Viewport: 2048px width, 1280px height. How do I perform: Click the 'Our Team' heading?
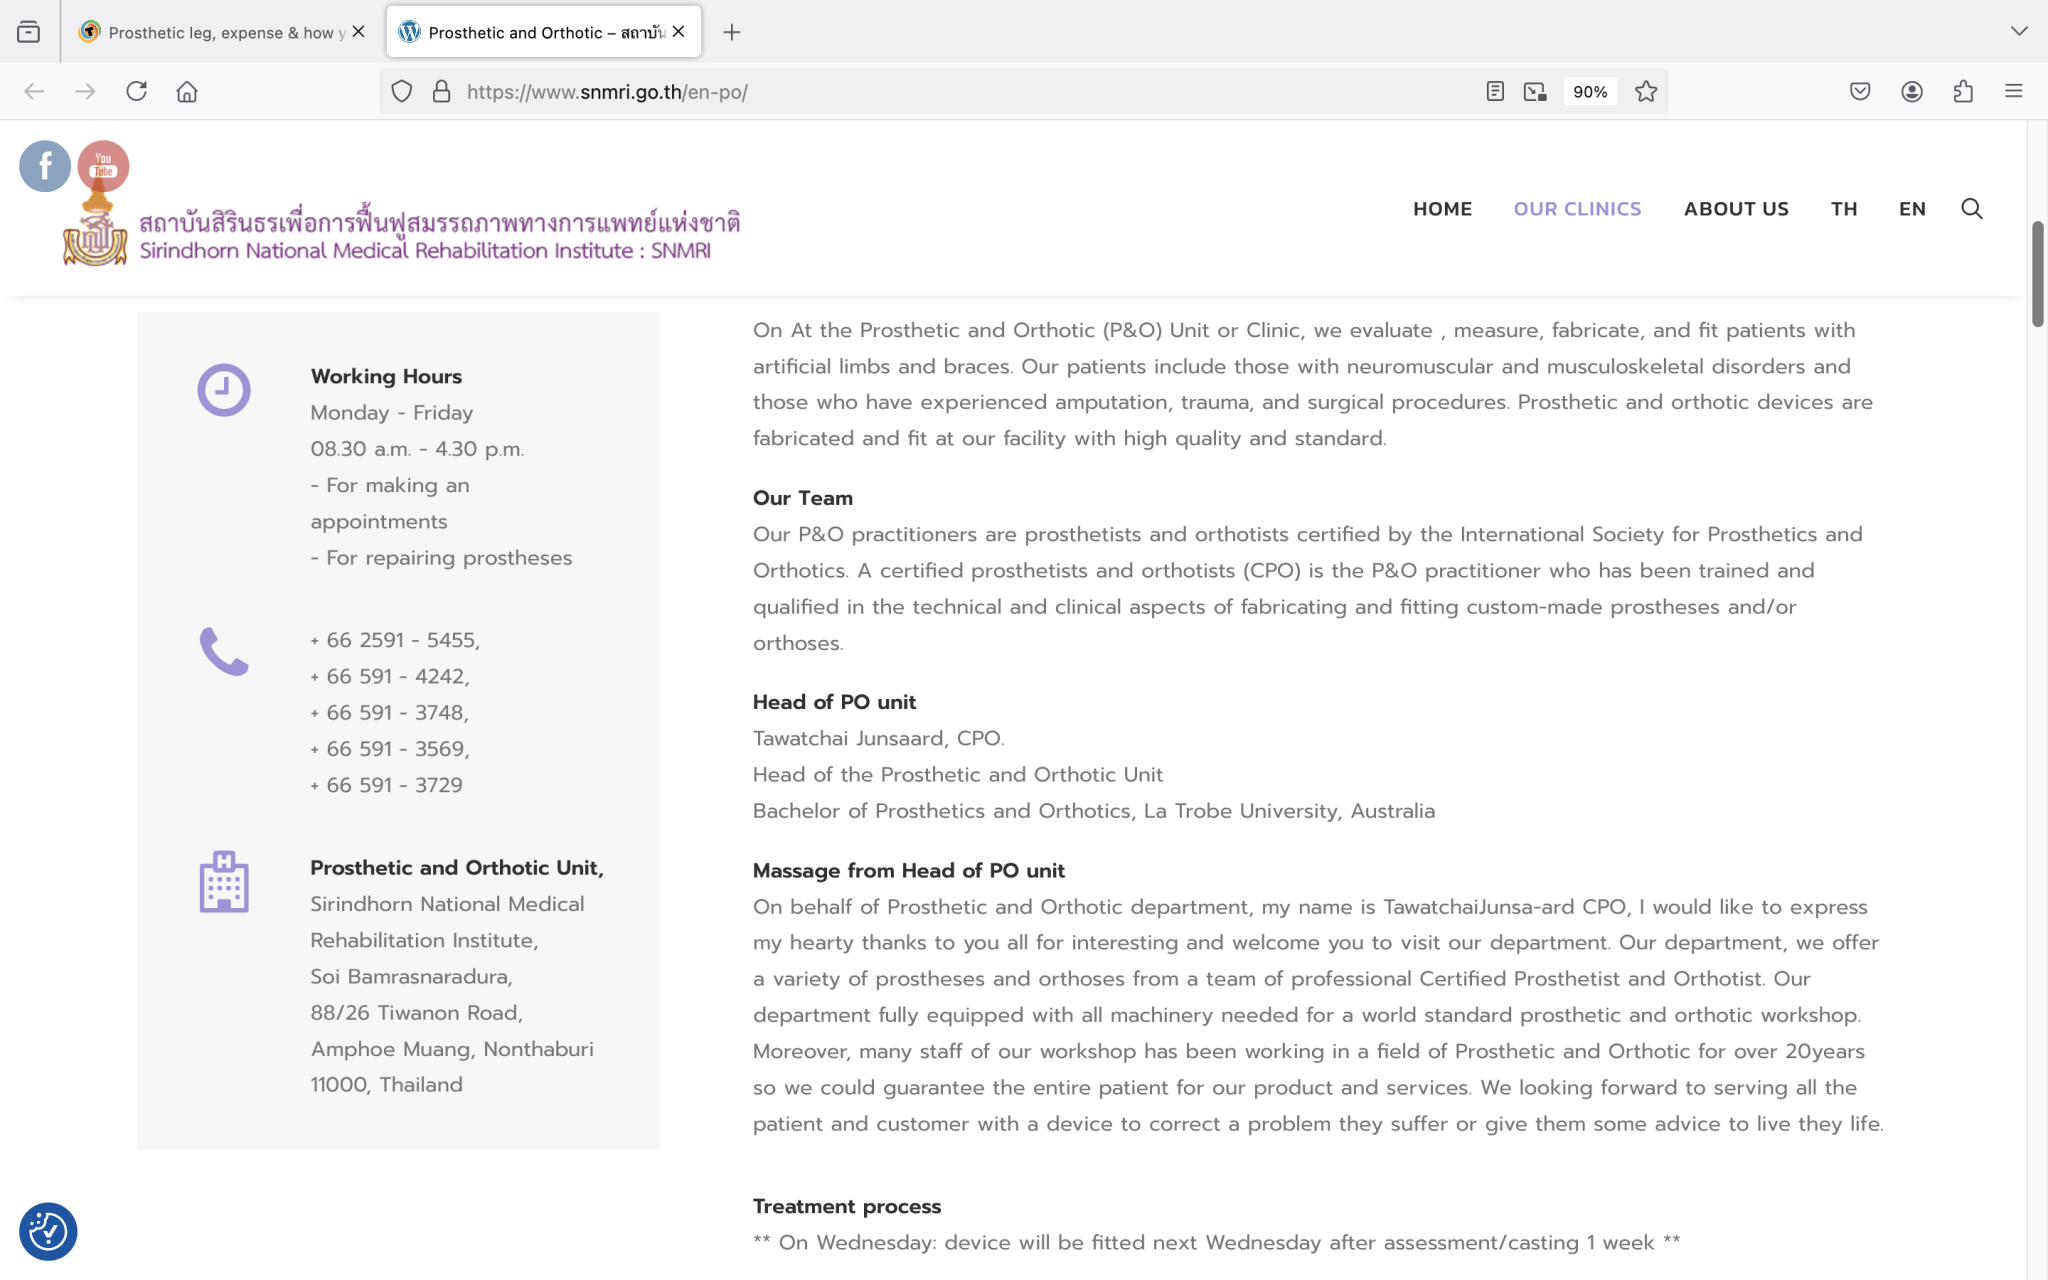(803, 498)
